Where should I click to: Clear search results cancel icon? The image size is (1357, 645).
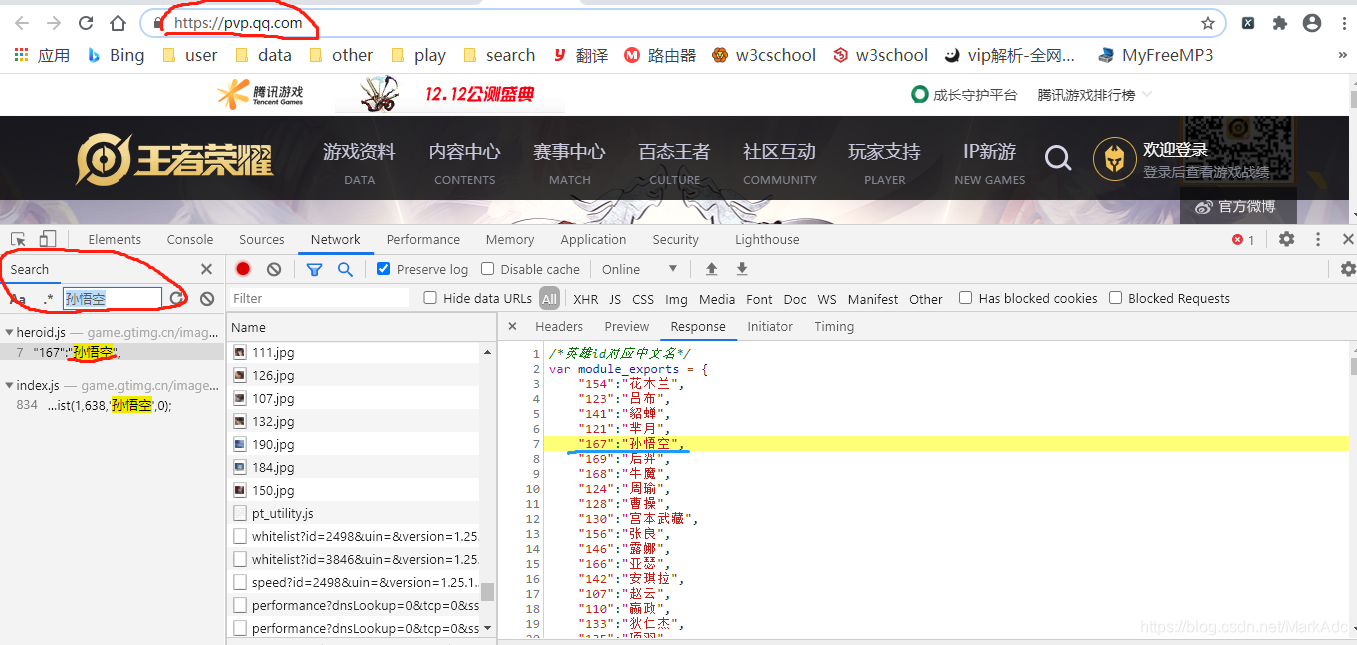207,298
